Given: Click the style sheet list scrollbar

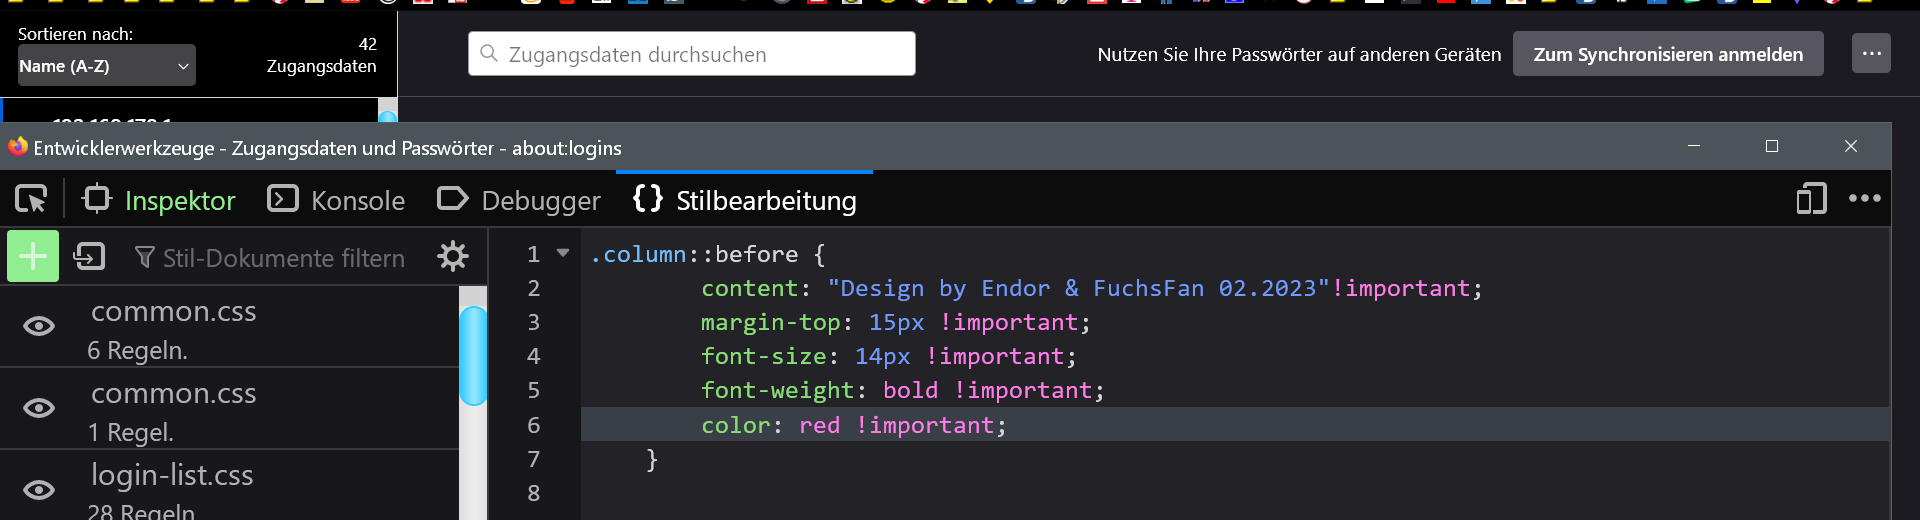Looking at the screenshot, I should coord(473,356).
